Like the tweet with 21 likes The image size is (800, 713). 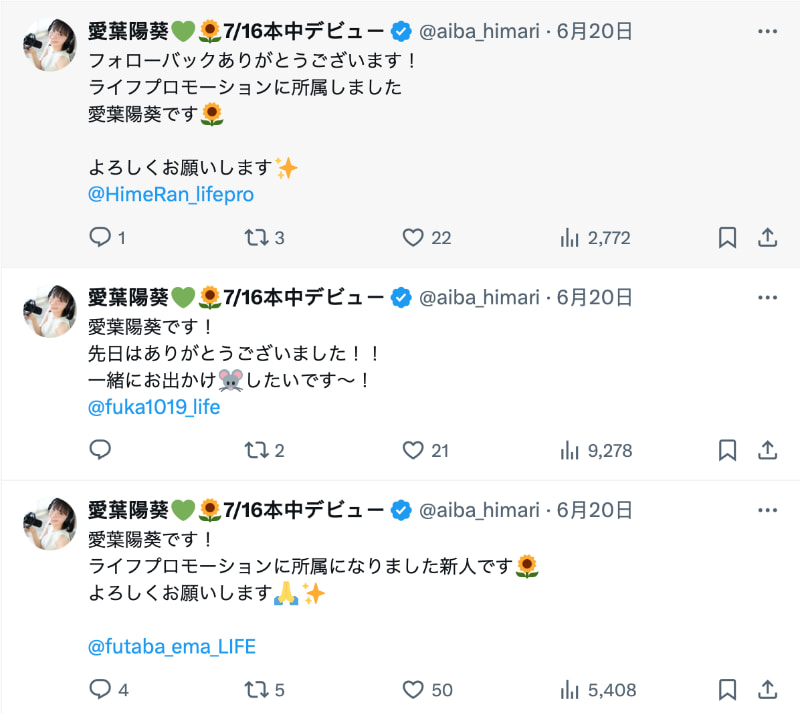412,450
